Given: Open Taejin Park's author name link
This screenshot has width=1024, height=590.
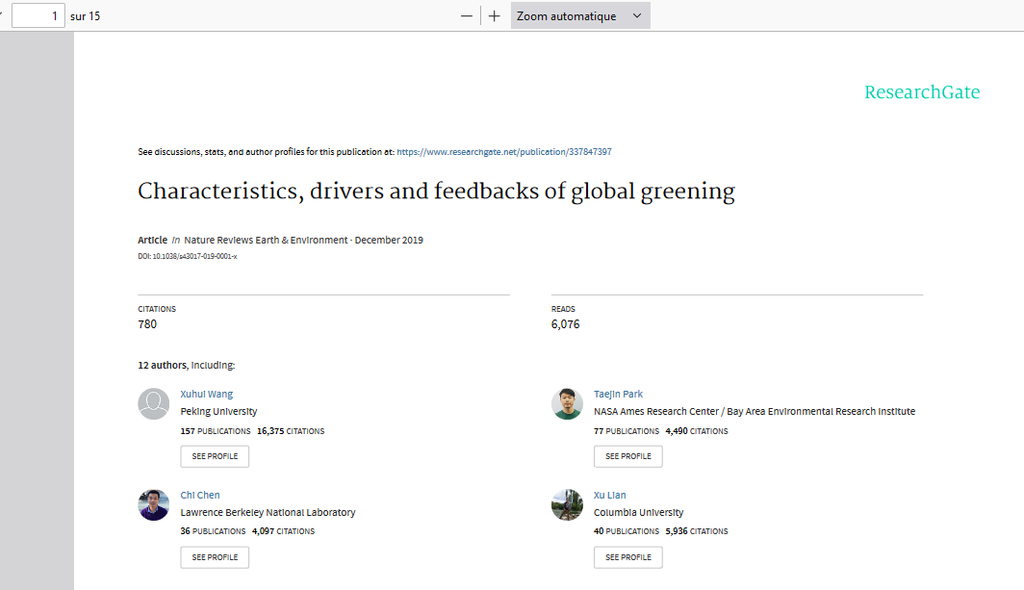Looking at the screenshot, I should [x=618, y=394].
